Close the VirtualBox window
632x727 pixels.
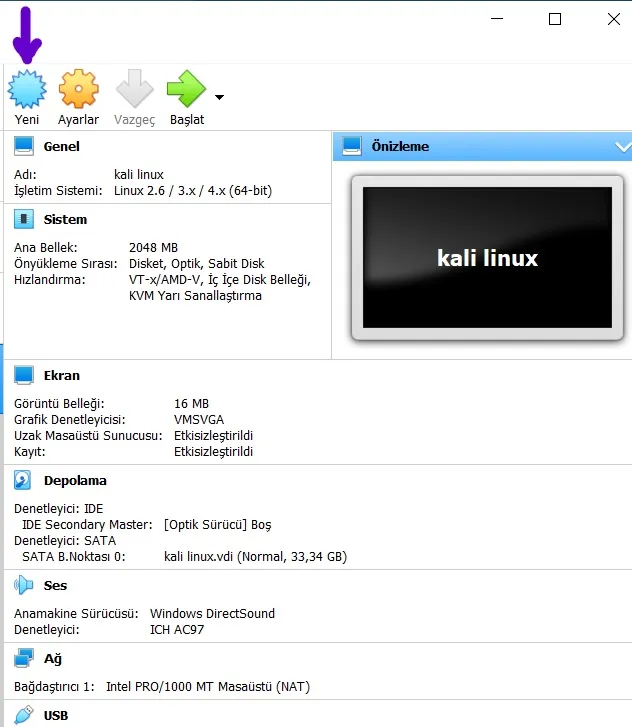(614, 19)
